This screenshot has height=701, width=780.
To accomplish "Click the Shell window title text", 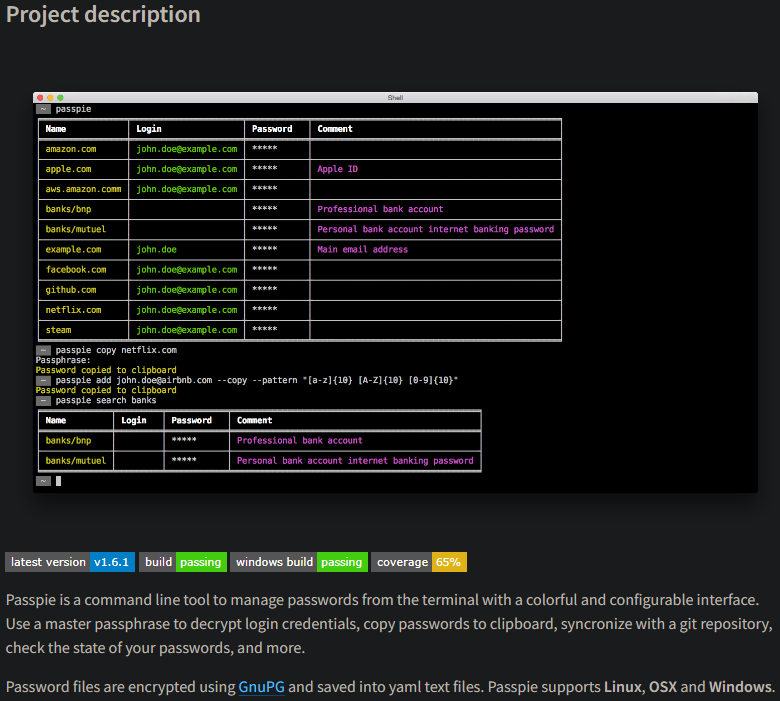I will (x=394, y=97).
